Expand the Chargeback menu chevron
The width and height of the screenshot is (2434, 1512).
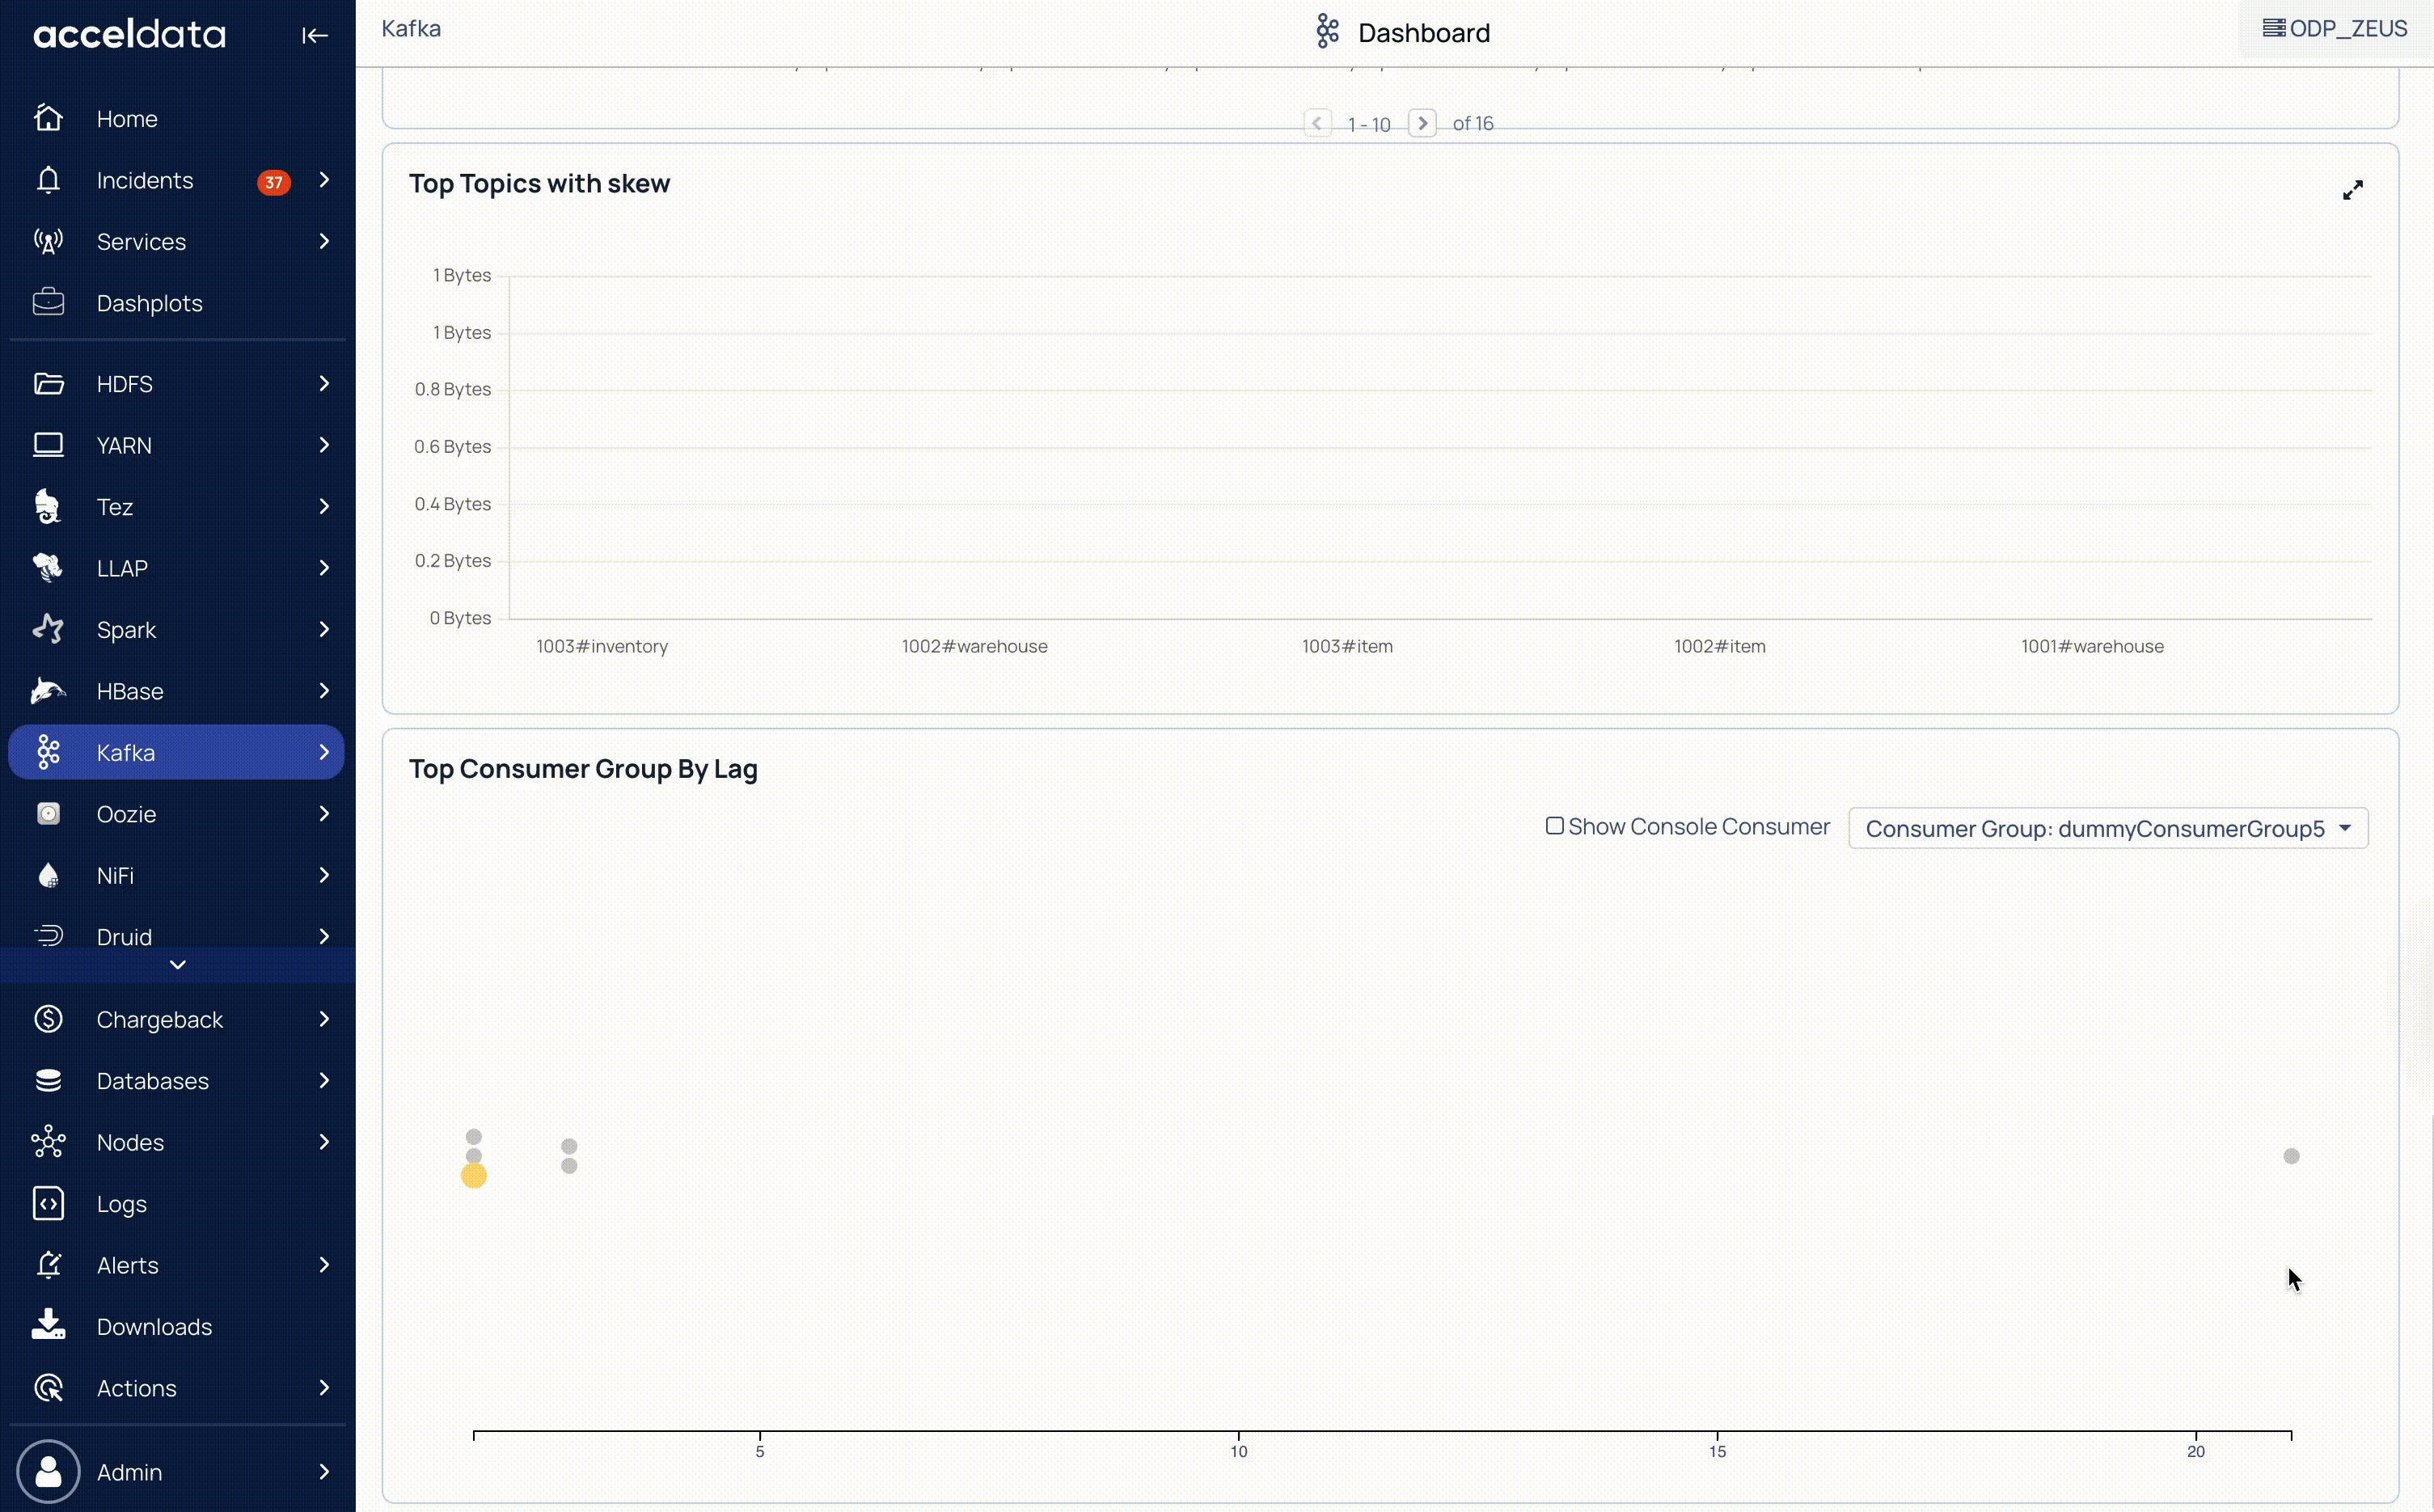point(324,1019)
